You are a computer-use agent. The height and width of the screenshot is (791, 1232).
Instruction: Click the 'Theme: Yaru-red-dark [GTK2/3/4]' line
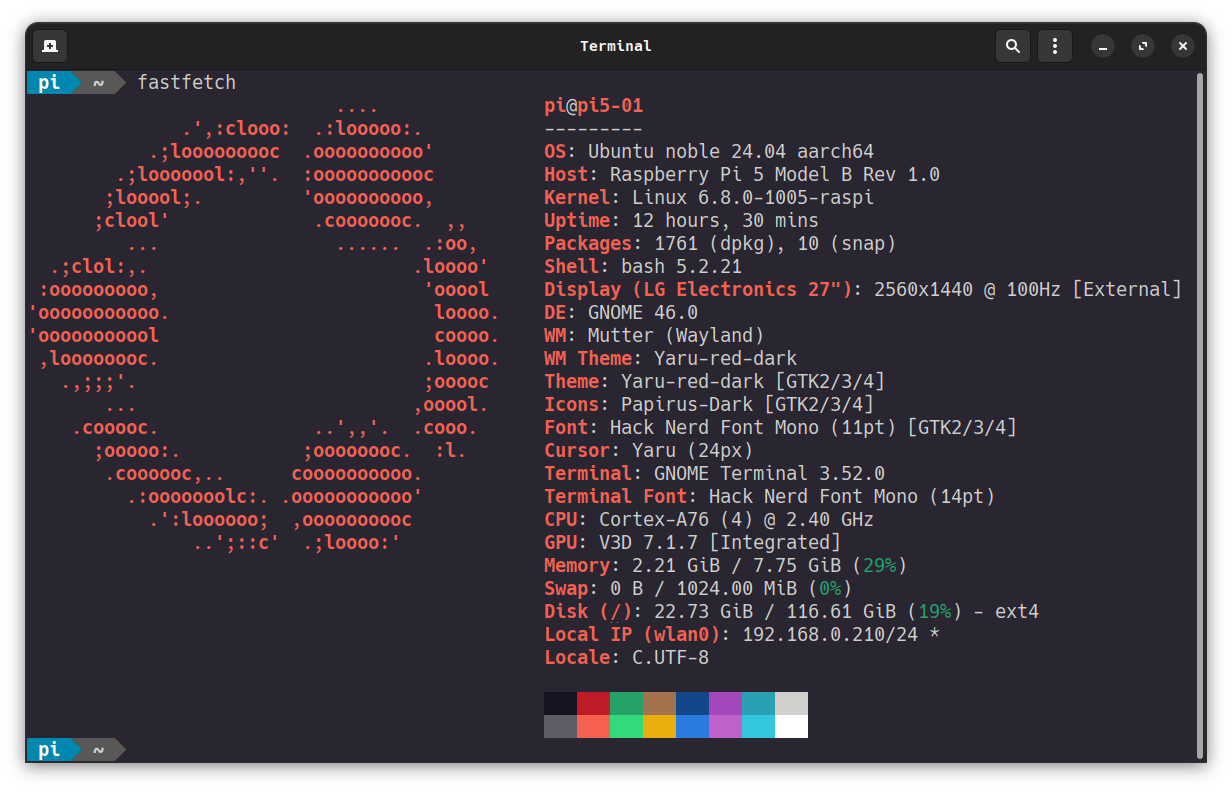click(715, 382)
